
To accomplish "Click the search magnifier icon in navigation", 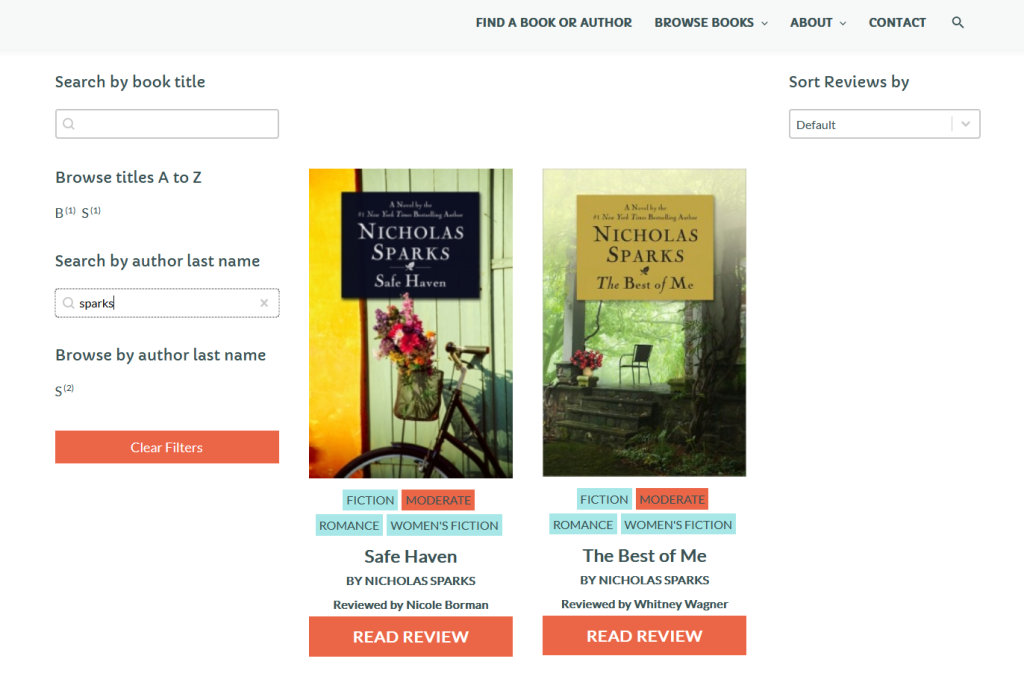I will [x=958, y=23].
